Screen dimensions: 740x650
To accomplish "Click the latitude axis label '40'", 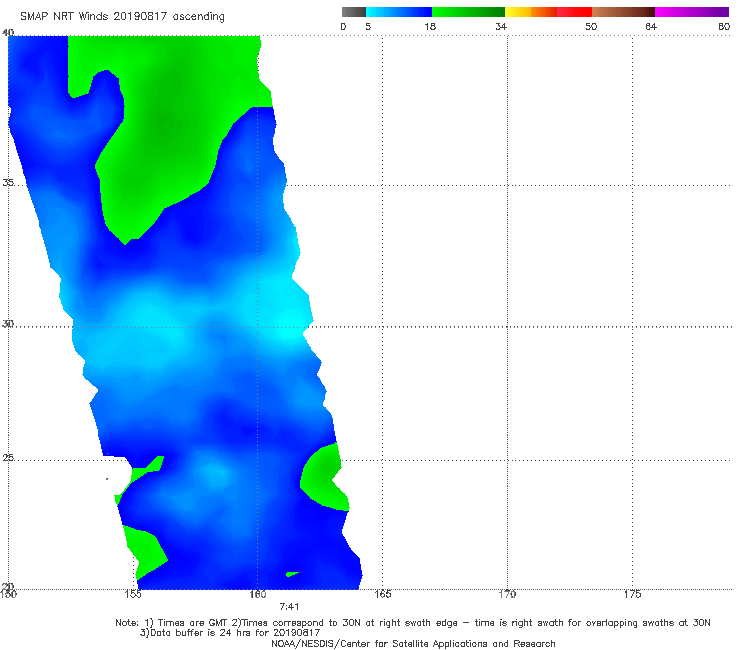I will pos(8,32).
